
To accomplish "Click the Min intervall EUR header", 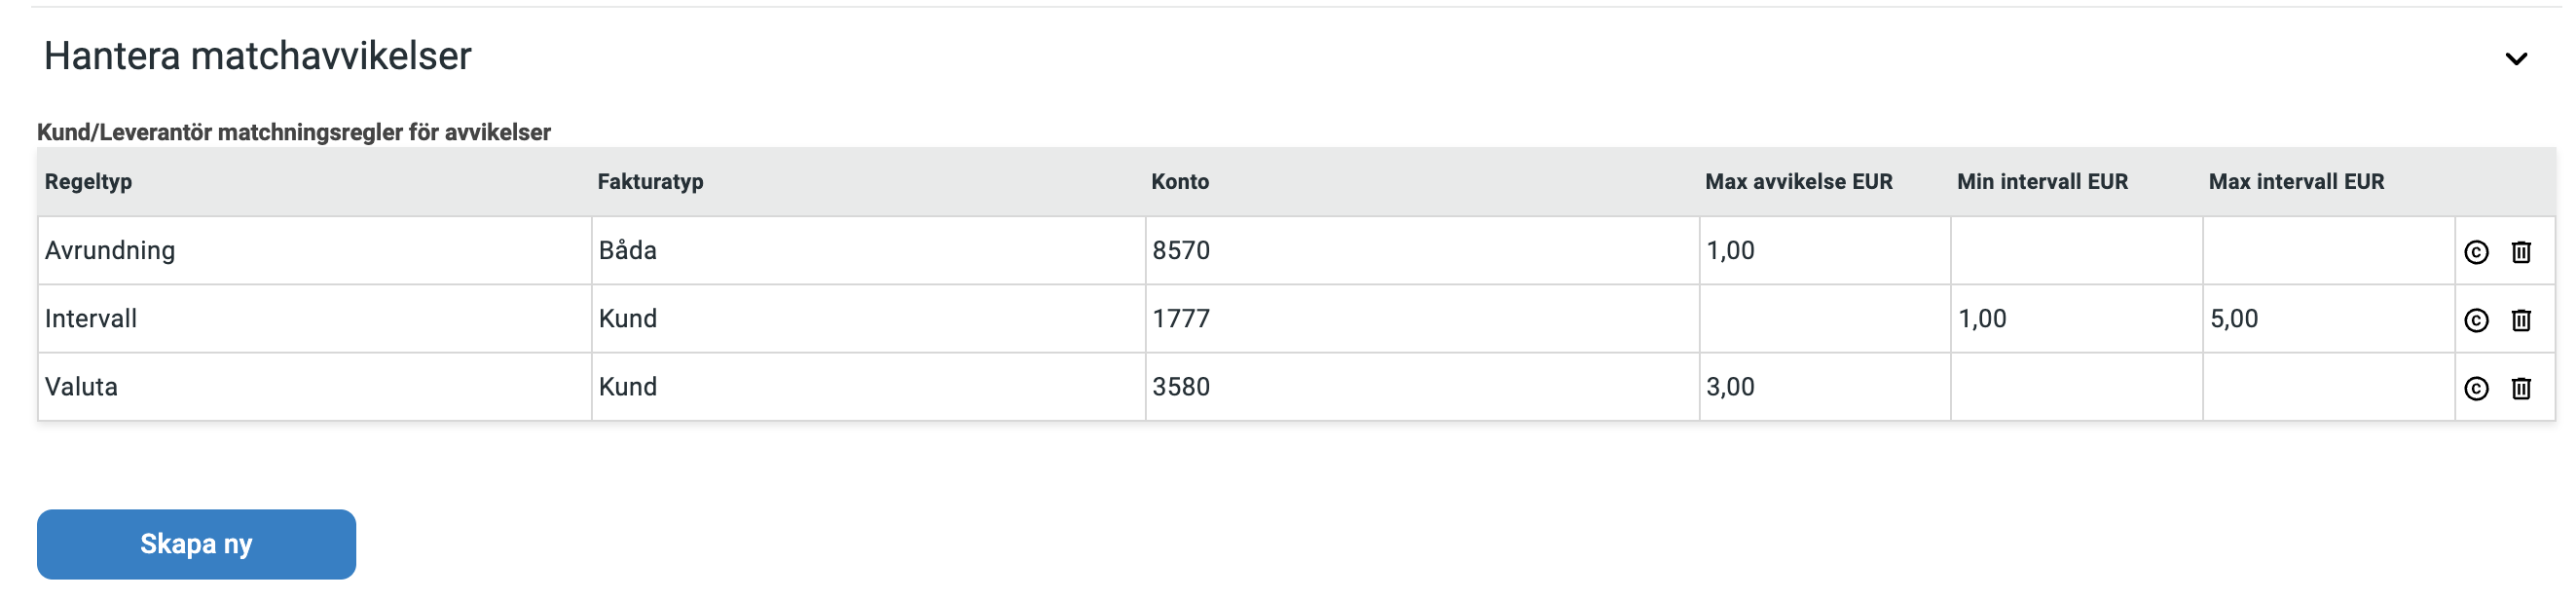I will click(2042, 182).
